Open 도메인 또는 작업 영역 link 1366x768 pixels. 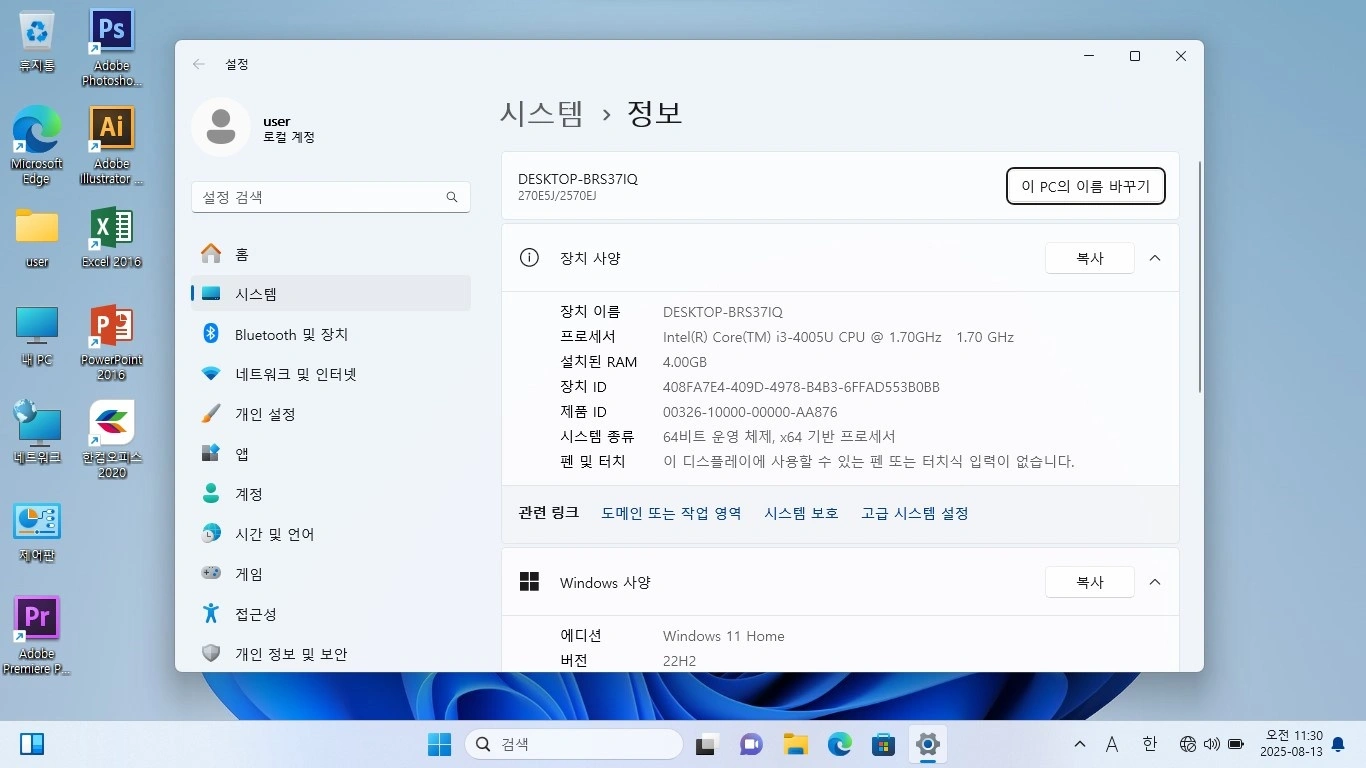click(671, 513)
